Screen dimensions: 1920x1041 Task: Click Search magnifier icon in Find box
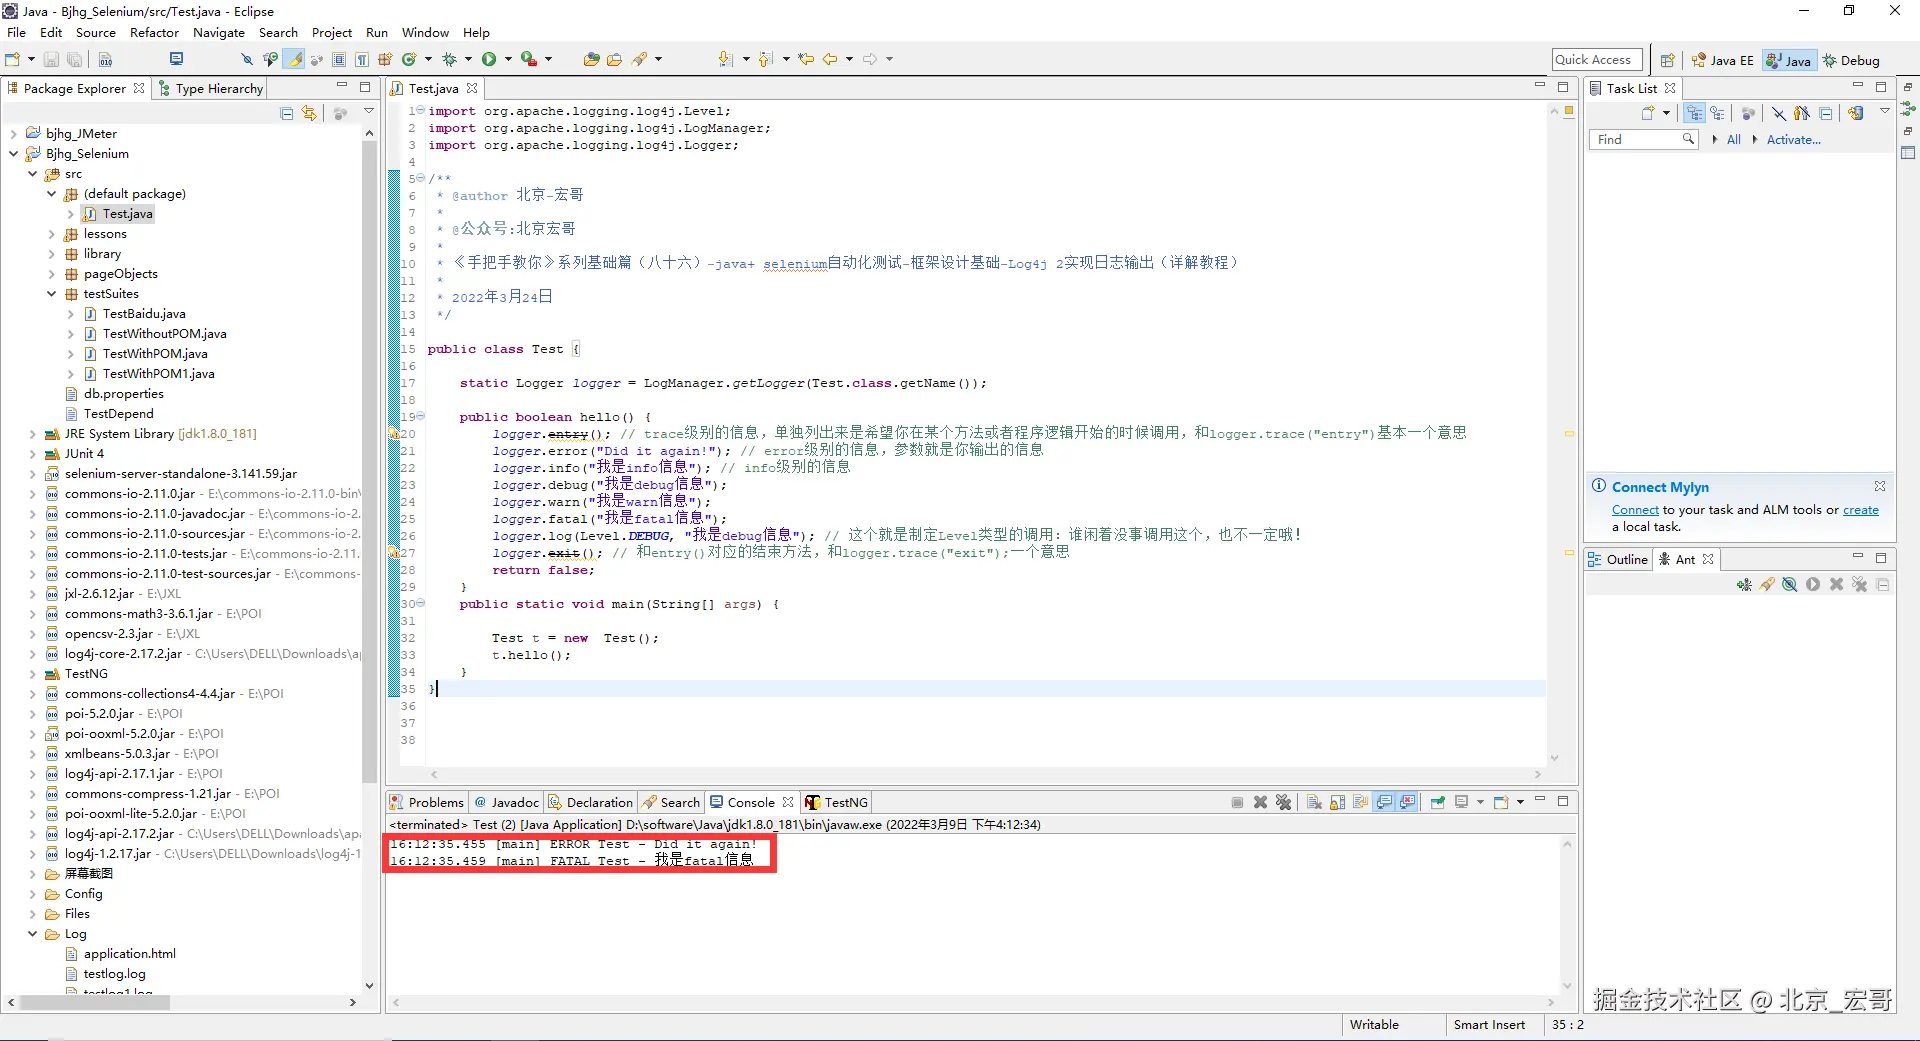pyautogui.click(x=1688, y=139)
